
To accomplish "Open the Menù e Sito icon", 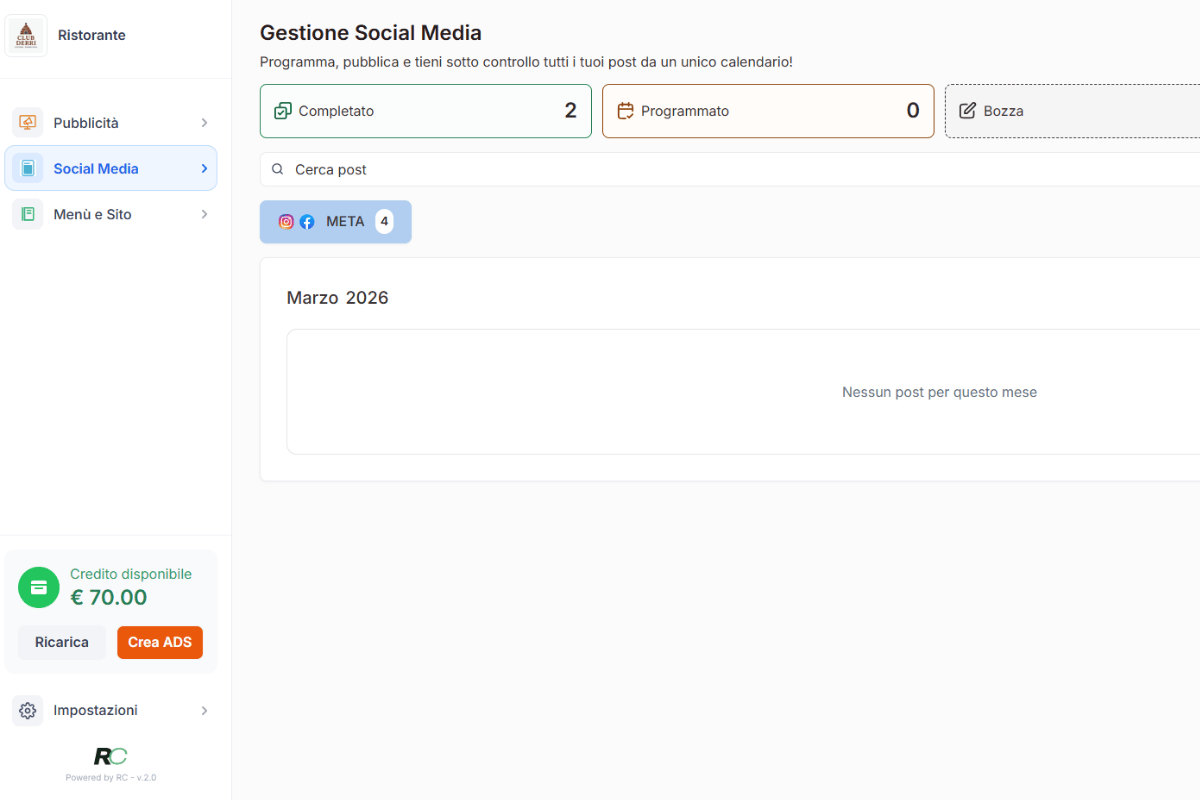I will tap(28, 214).
